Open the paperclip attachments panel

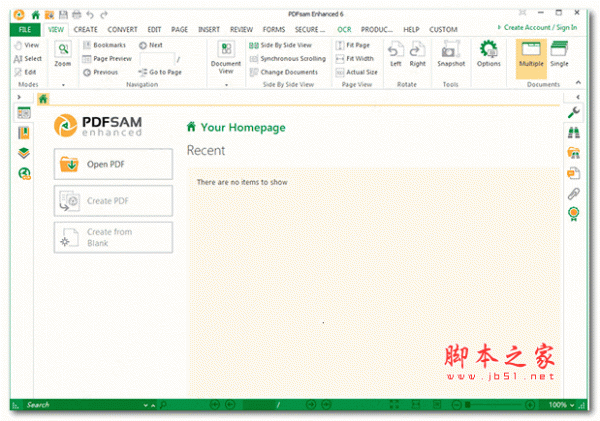pyautogui.click(x=573, y=193)
